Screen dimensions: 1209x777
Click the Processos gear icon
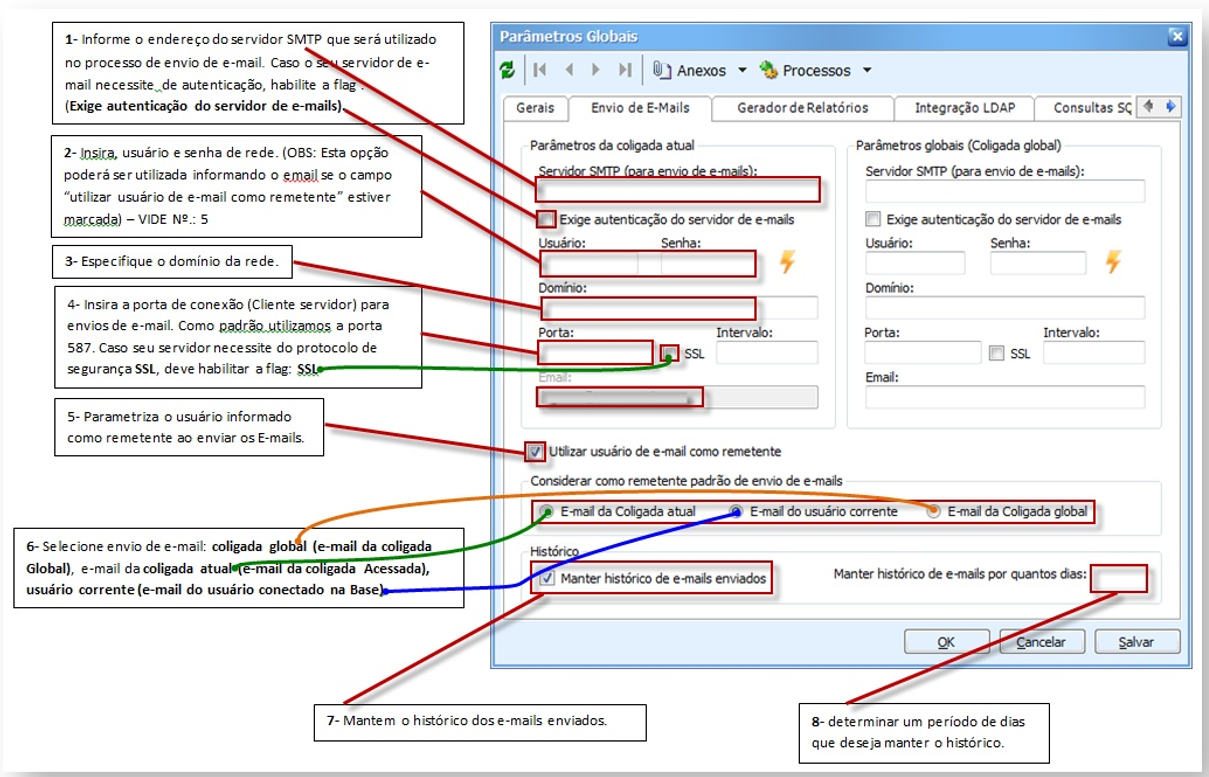coord(769,70)
